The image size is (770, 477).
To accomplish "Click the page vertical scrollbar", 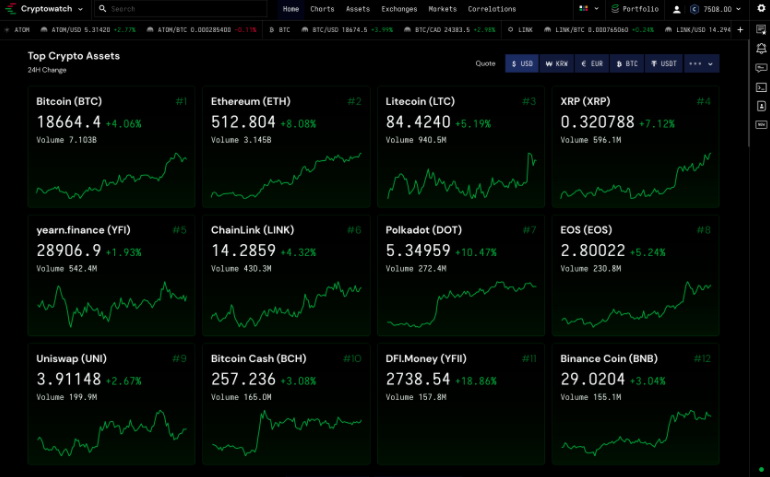I will pos(748,93).
